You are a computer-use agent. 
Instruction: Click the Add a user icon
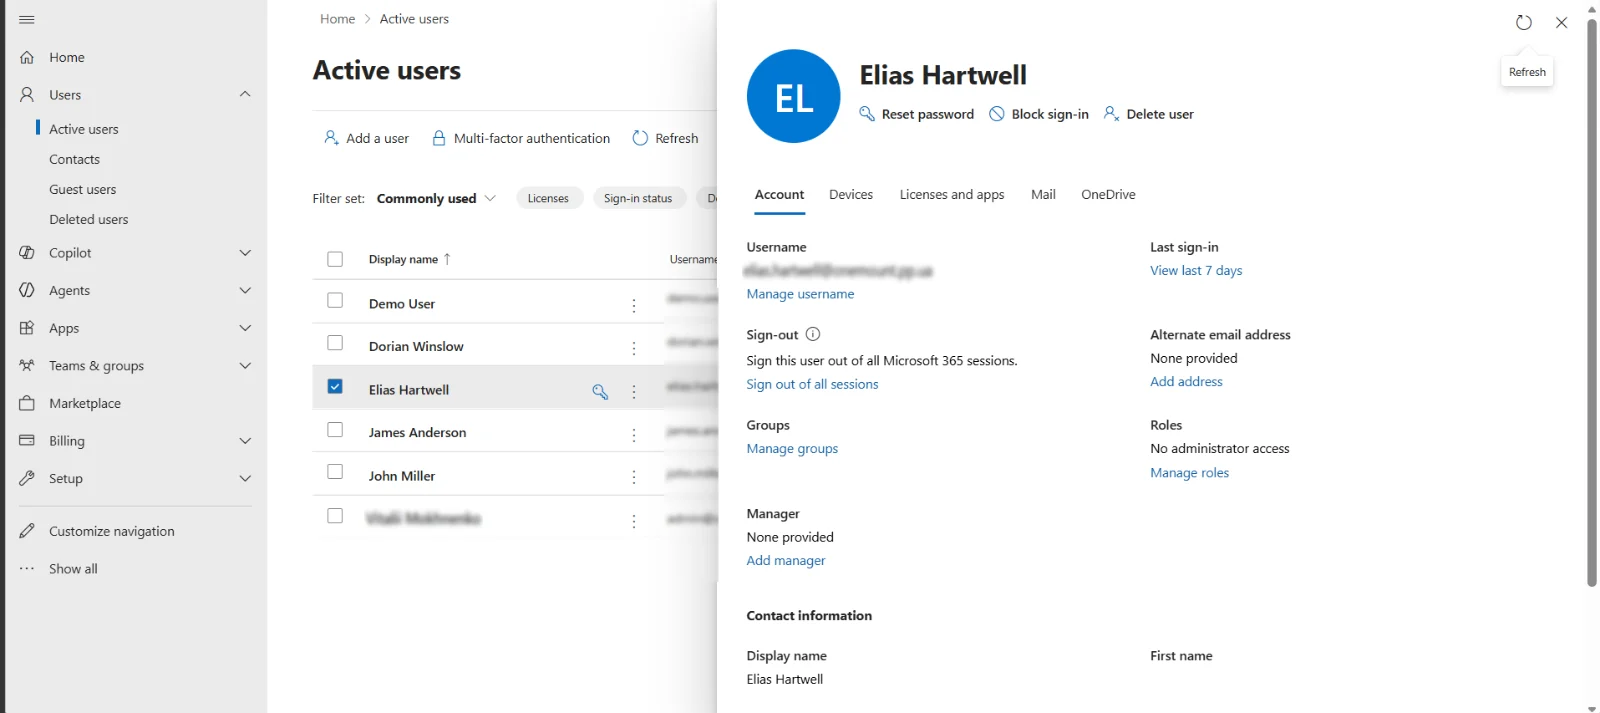pos(331,138)
